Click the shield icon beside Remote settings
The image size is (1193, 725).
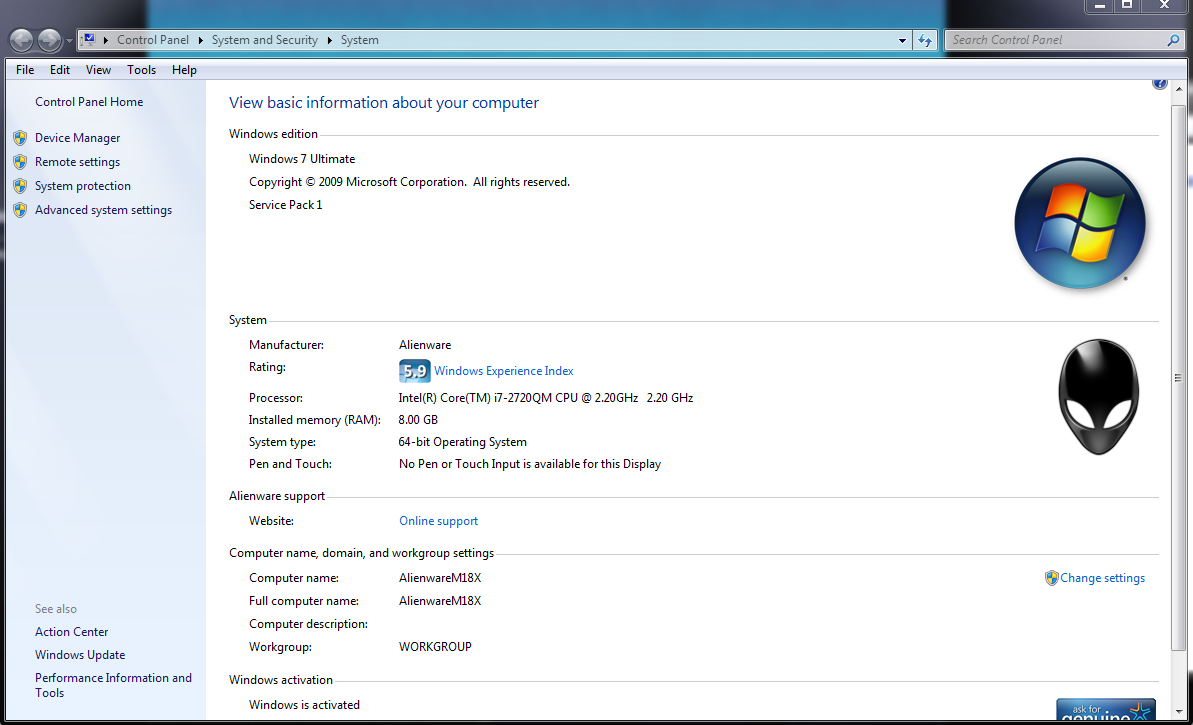[x=21, y=162]
